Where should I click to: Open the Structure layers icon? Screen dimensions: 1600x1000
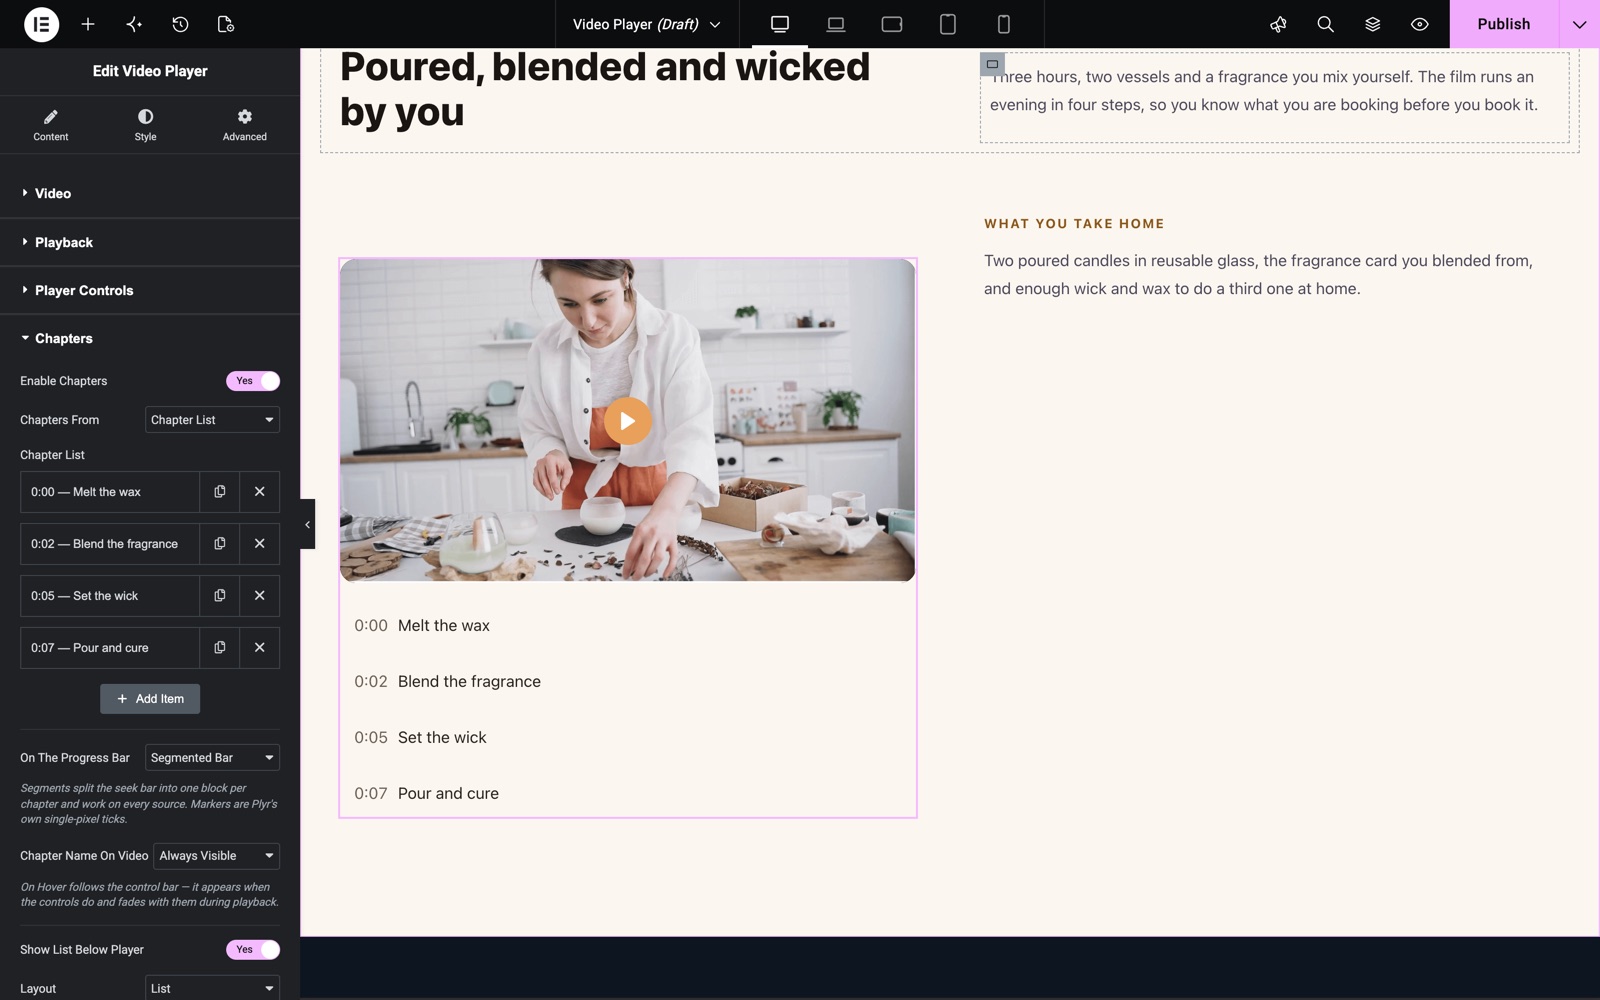tap(1372, 24)
